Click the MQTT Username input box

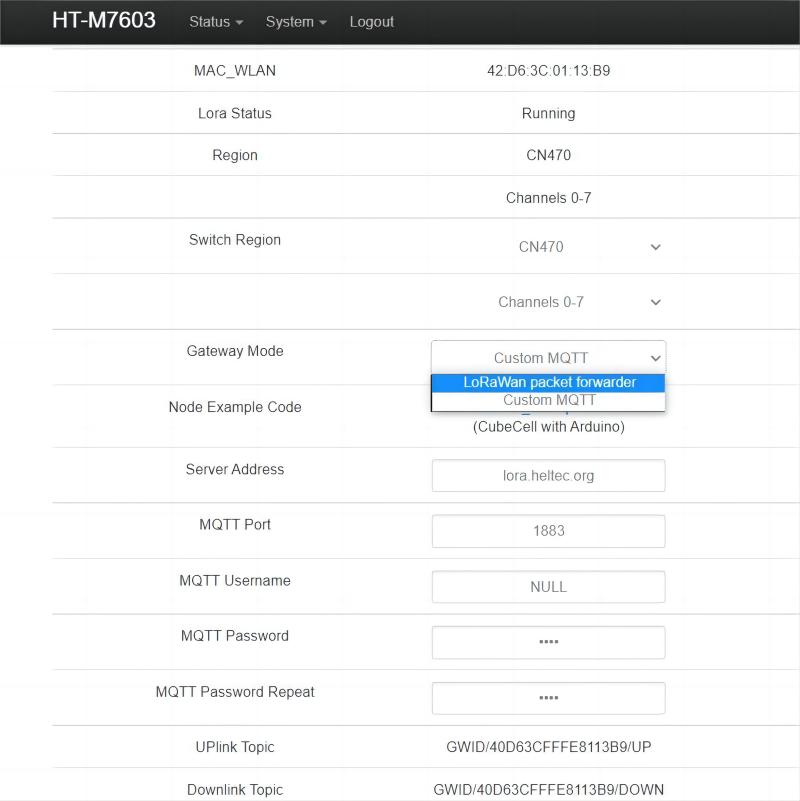[x=548, y=587]
